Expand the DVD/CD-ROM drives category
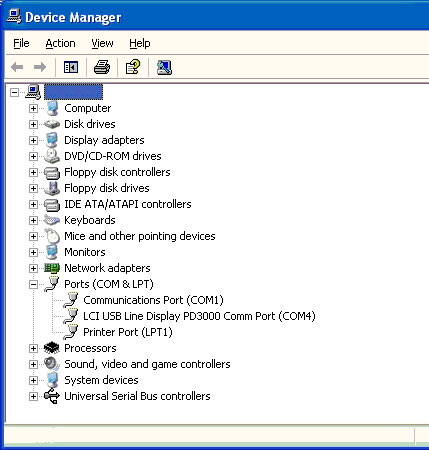This screenshot has height=450, width=429. click(33, 156)
